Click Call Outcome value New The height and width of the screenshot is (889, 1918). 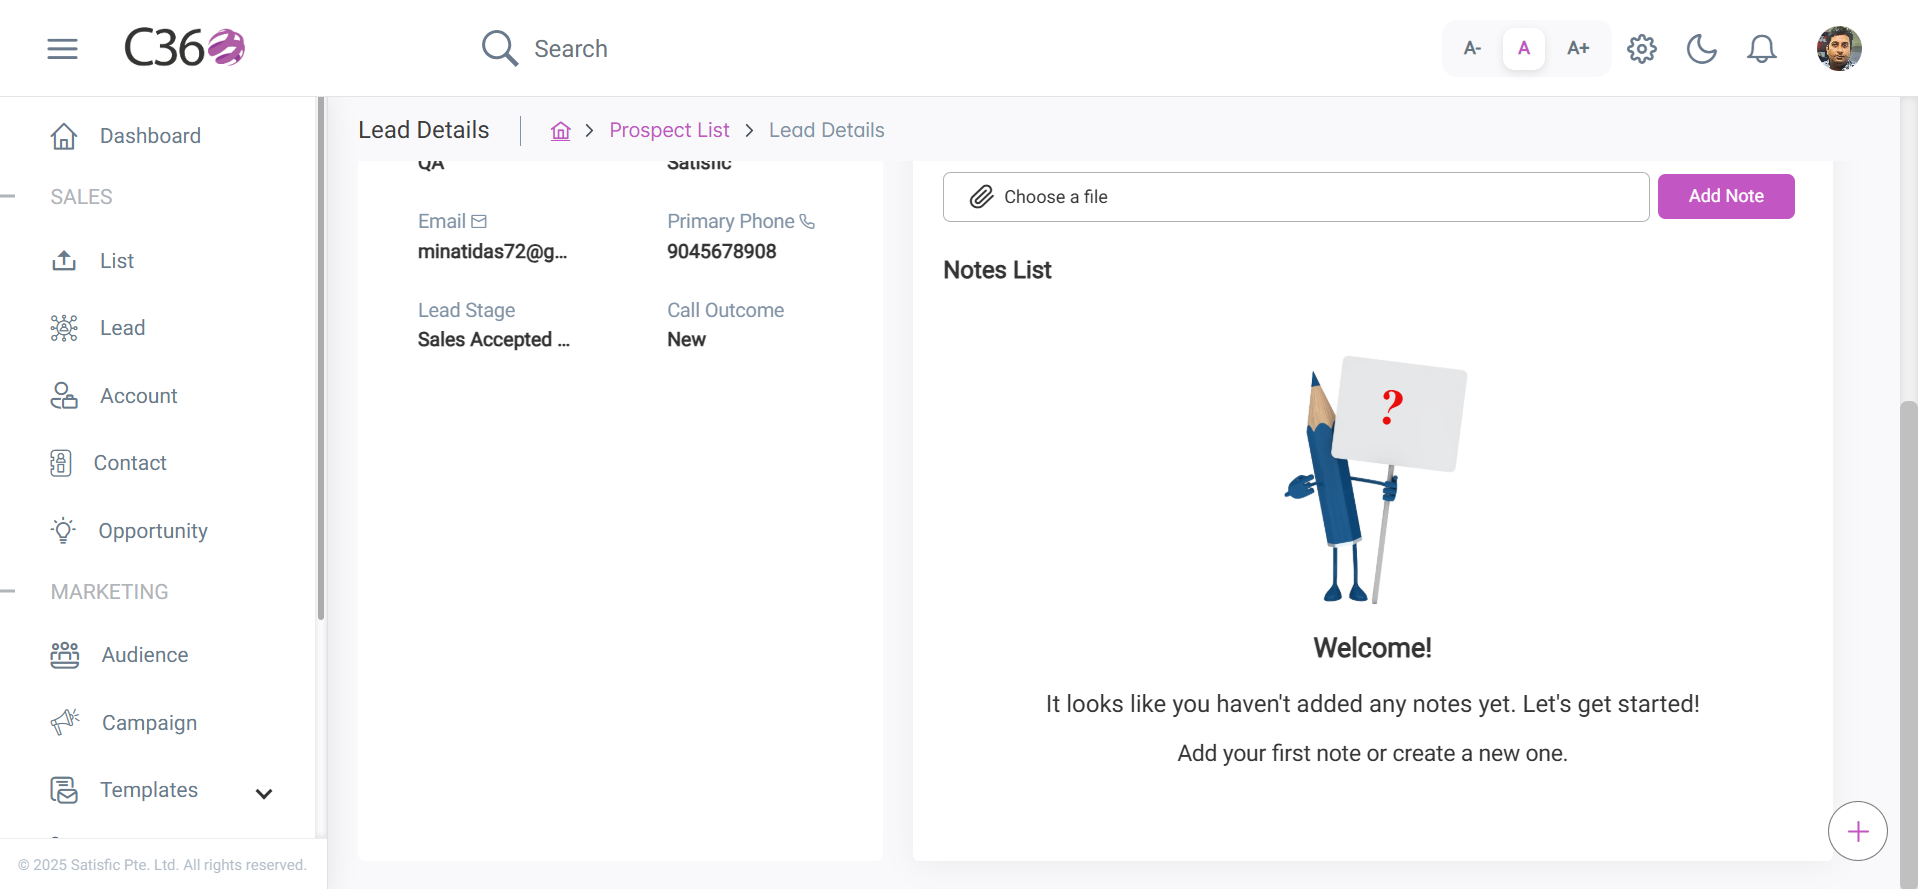[687, 340]
